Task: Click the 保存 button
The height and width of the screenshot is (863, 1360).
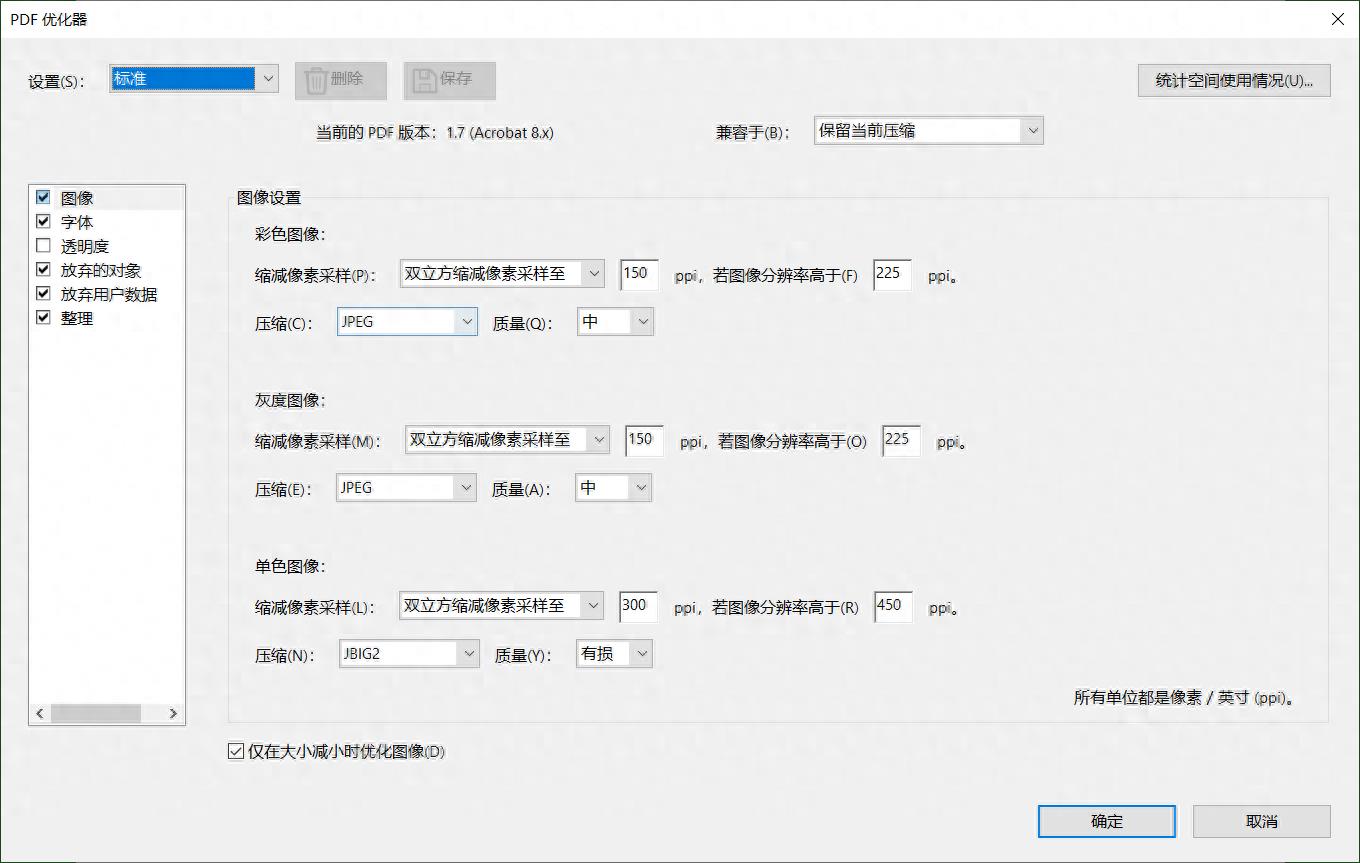Action: [x=449, y=81]
